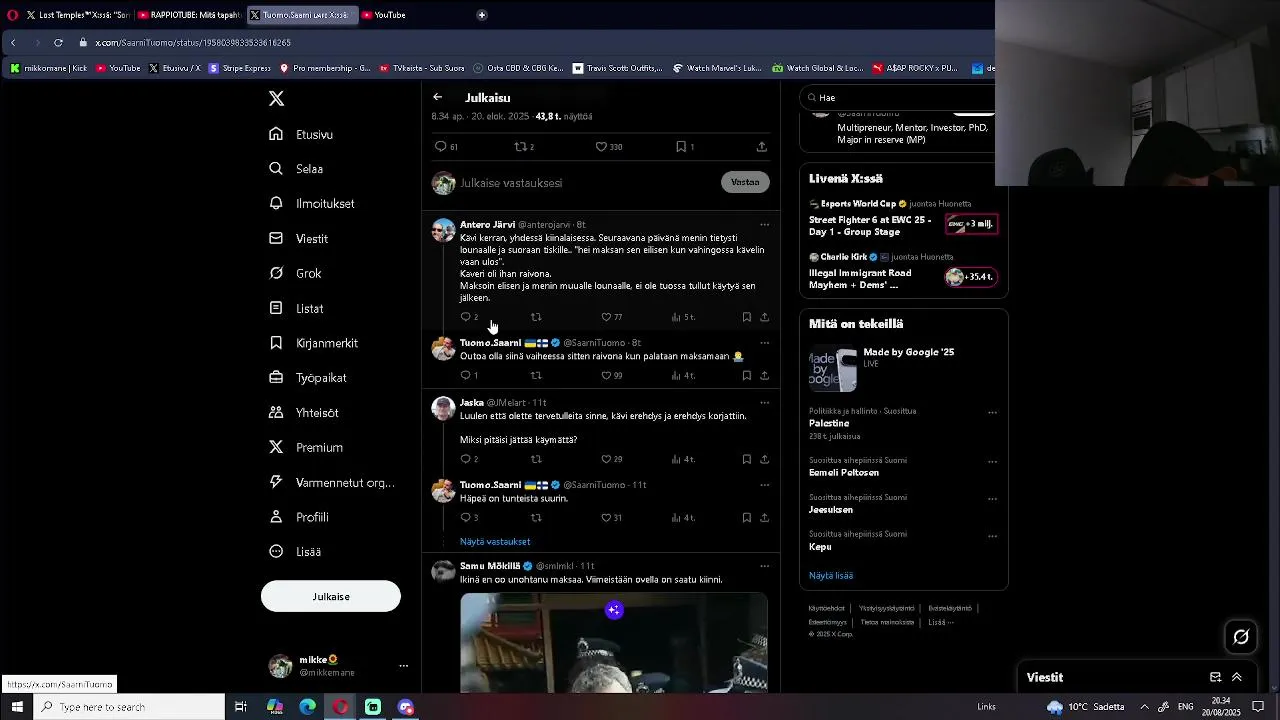Switch to RAPPIOTUBE browser tab

click(x=188, y=15)
